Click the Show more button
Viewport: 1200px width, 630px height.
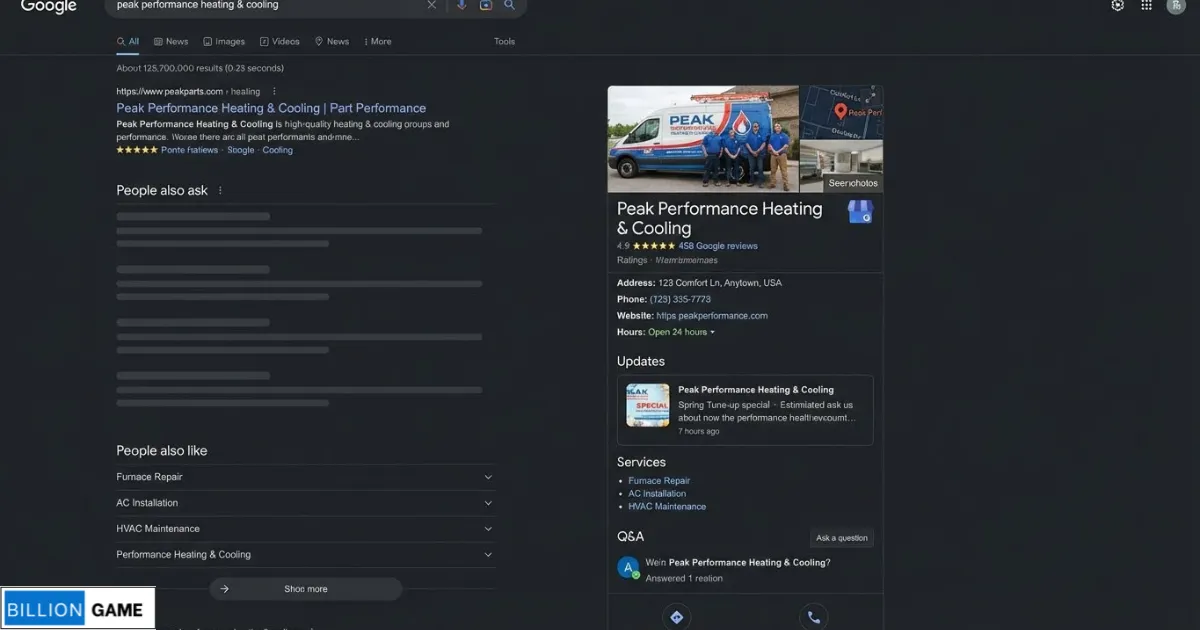click(x=305, y=589)
